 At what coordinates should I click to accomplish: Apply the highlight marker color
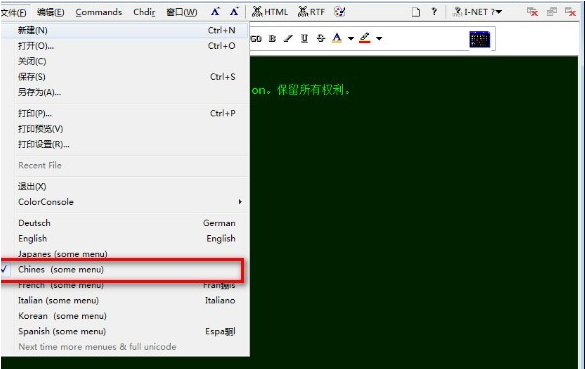[365, 38]
